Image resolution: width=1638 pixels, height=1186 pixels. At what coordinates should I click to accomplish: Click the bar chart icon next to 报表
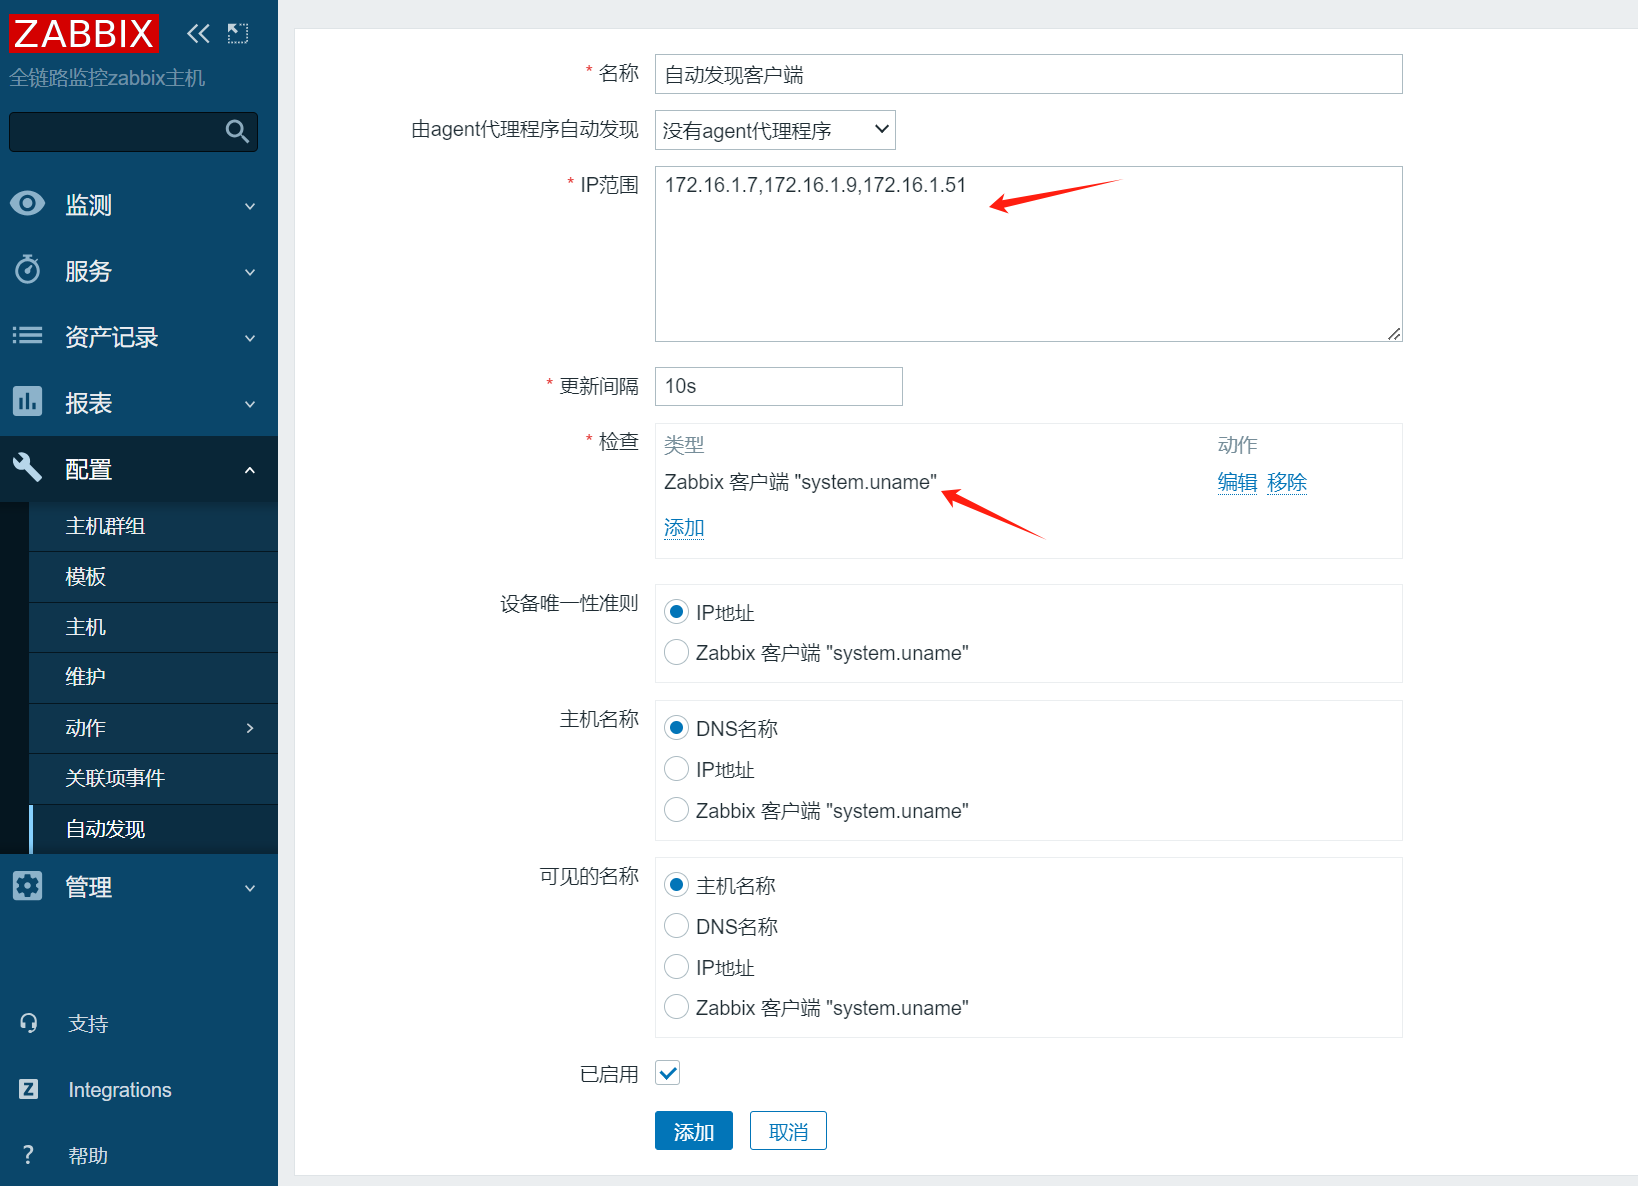28,401
